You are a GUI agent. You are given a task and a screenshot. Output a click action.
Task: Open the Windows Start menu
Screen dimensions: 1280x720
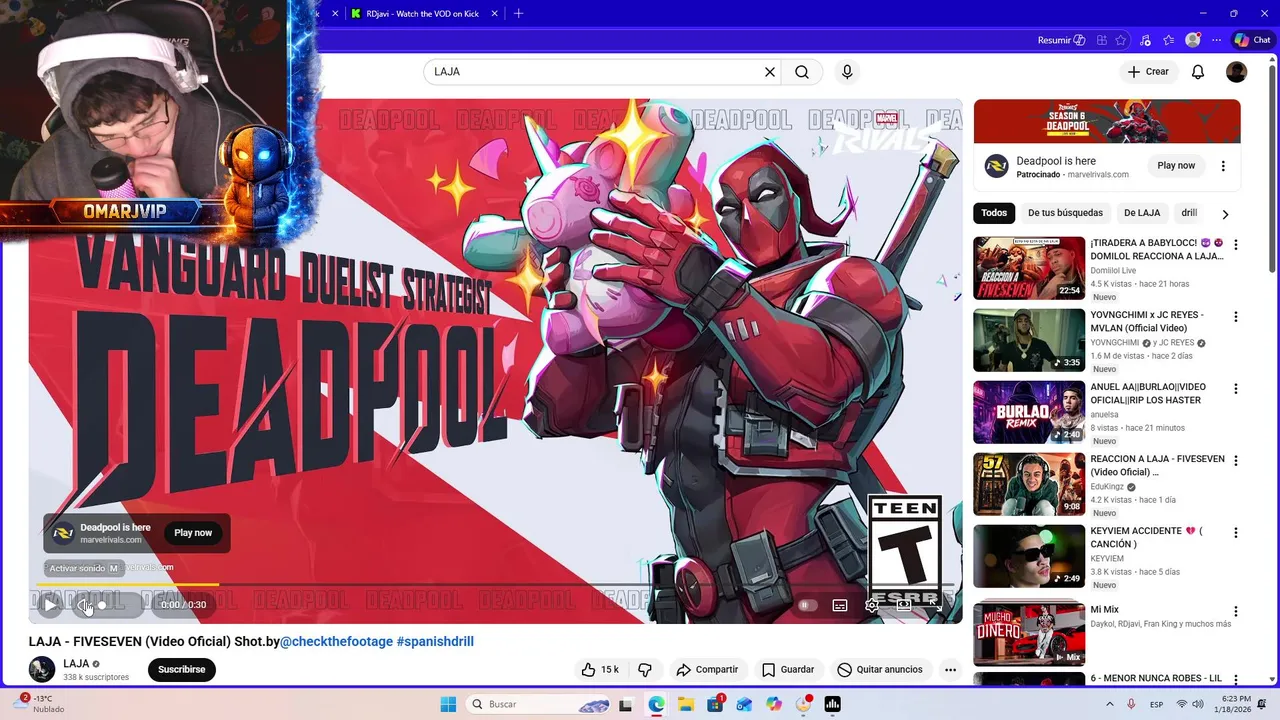[448, 704]
